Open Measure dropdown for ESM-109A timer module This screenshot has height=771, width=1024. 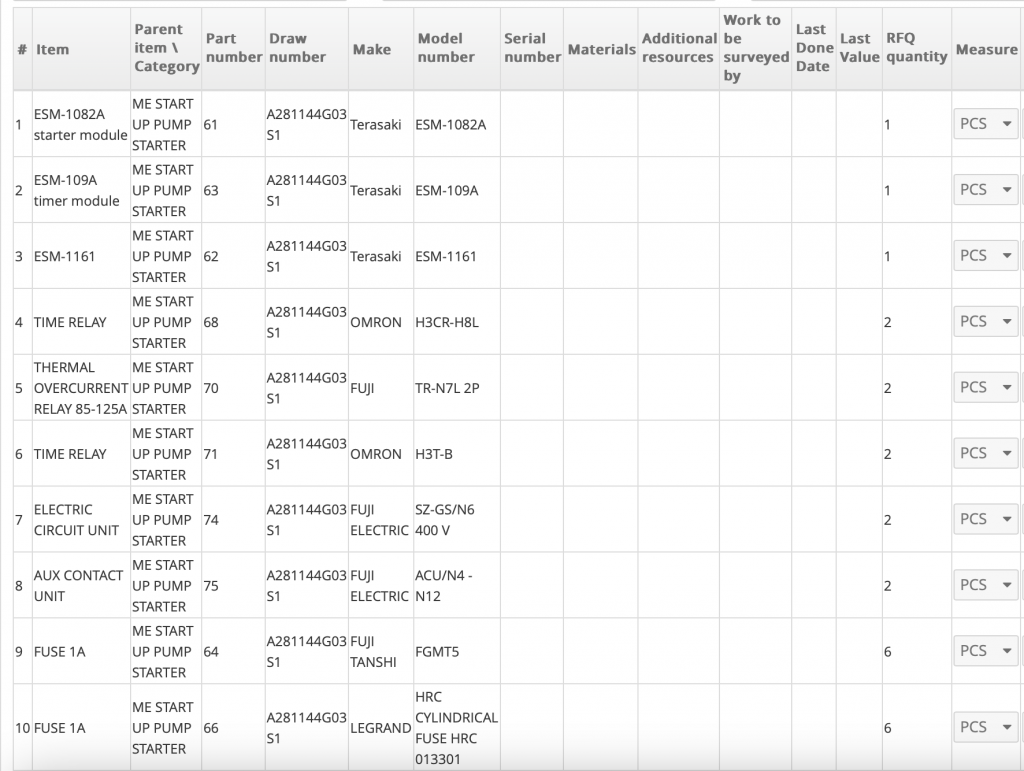(985, 190)
